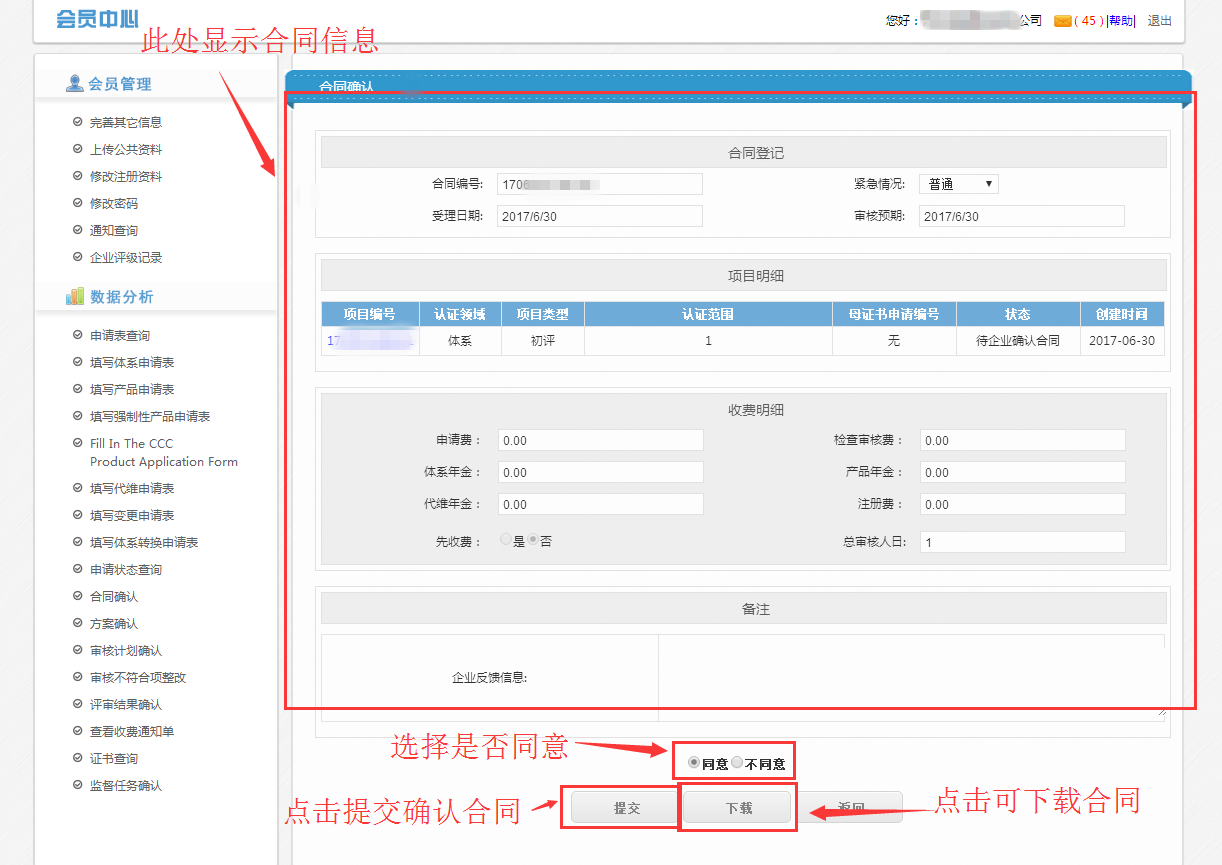This screenshot has height=865, width=1222.
Task: Click the 退出 logout link
Action: tap(1159, 21)
